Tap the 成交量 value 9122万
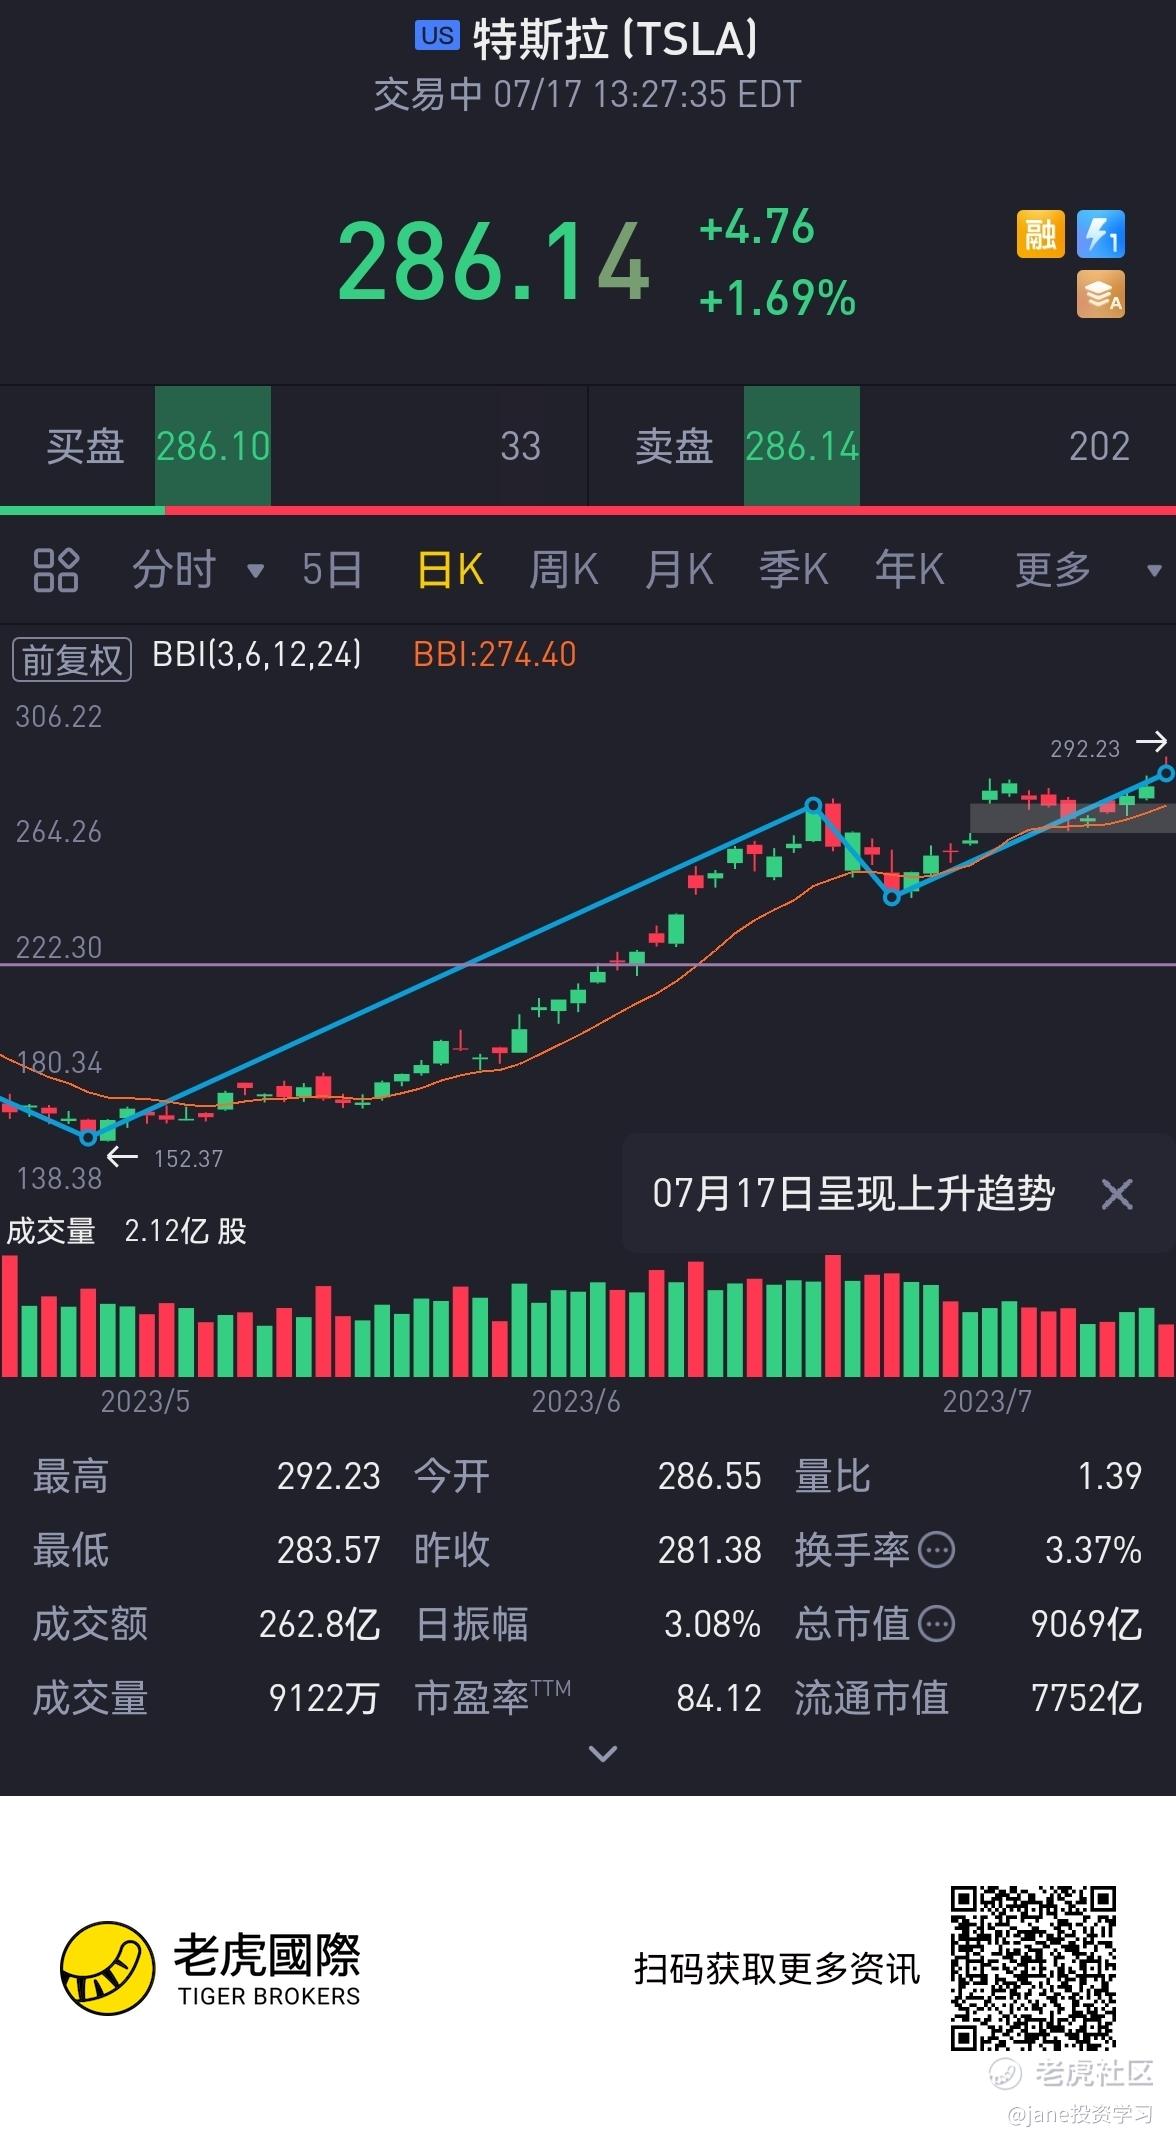The height and width of the screenshot is (2141, 1176). click(325, 1698)
